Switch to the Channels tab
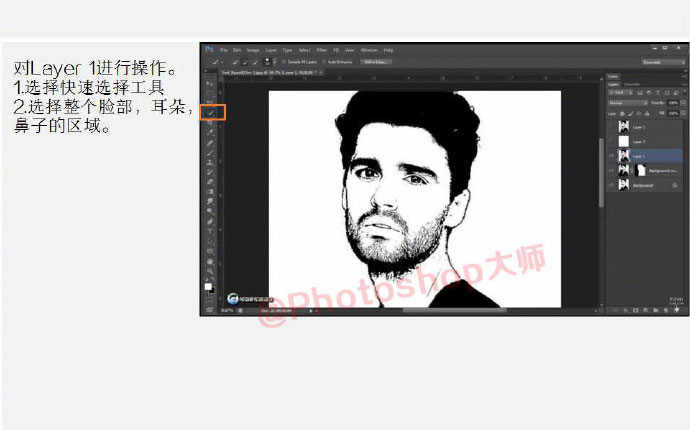The width and height of the screenshot is (690, 430). point(632,84)
